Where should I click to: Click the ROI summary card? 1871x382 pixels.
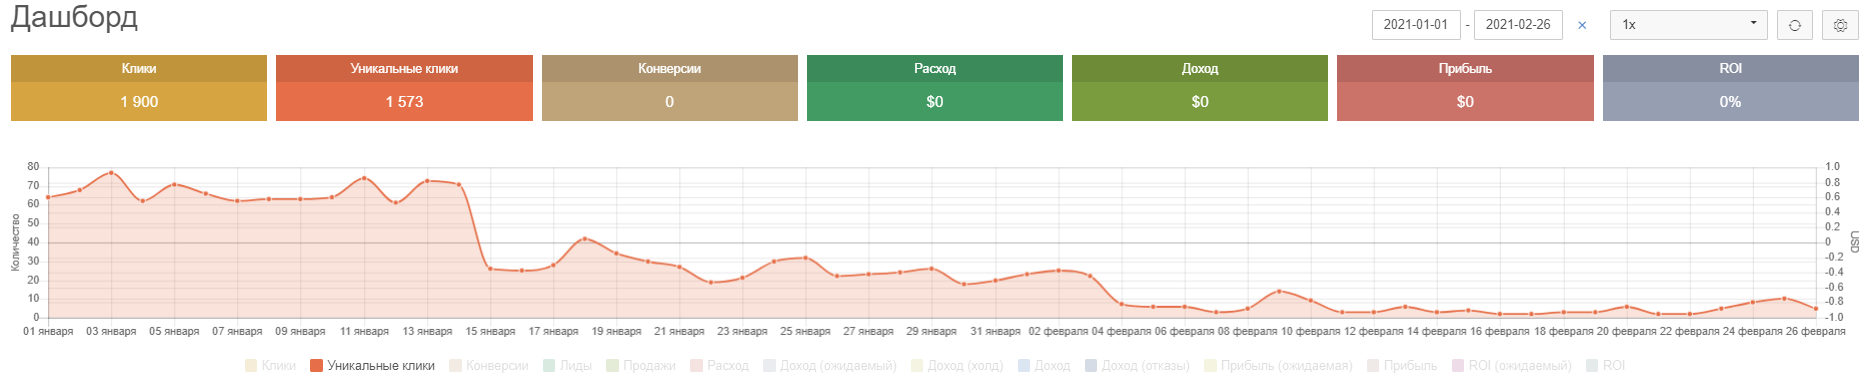click(x=1730, y=88)
